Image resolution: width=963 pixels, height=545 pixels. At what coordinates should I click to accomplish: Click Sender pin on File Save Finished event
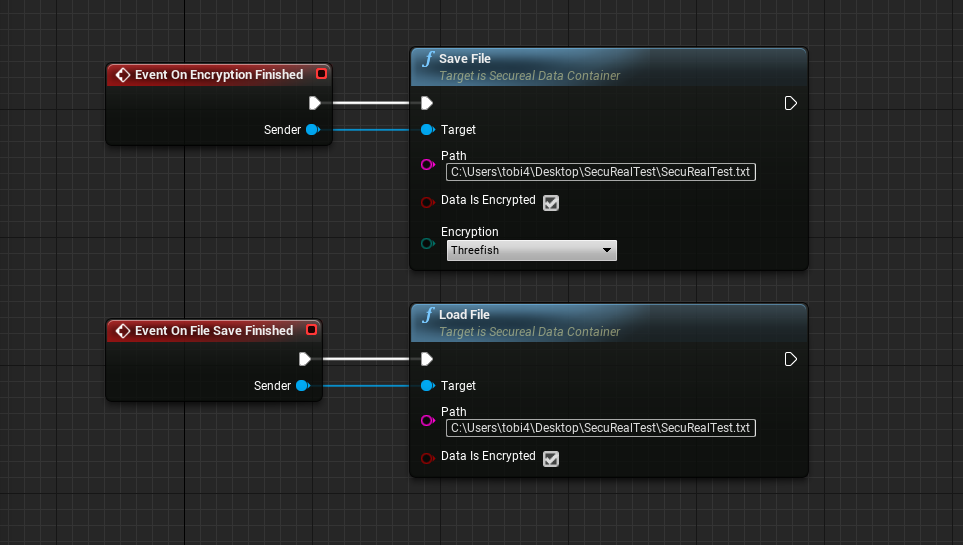(302, 386)
